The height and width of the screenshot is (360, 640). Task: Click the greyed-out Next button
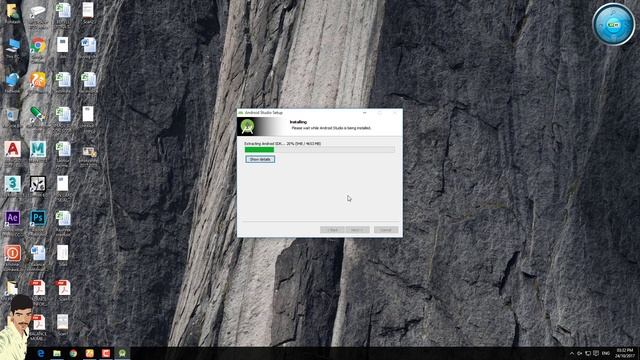(357, 230)
